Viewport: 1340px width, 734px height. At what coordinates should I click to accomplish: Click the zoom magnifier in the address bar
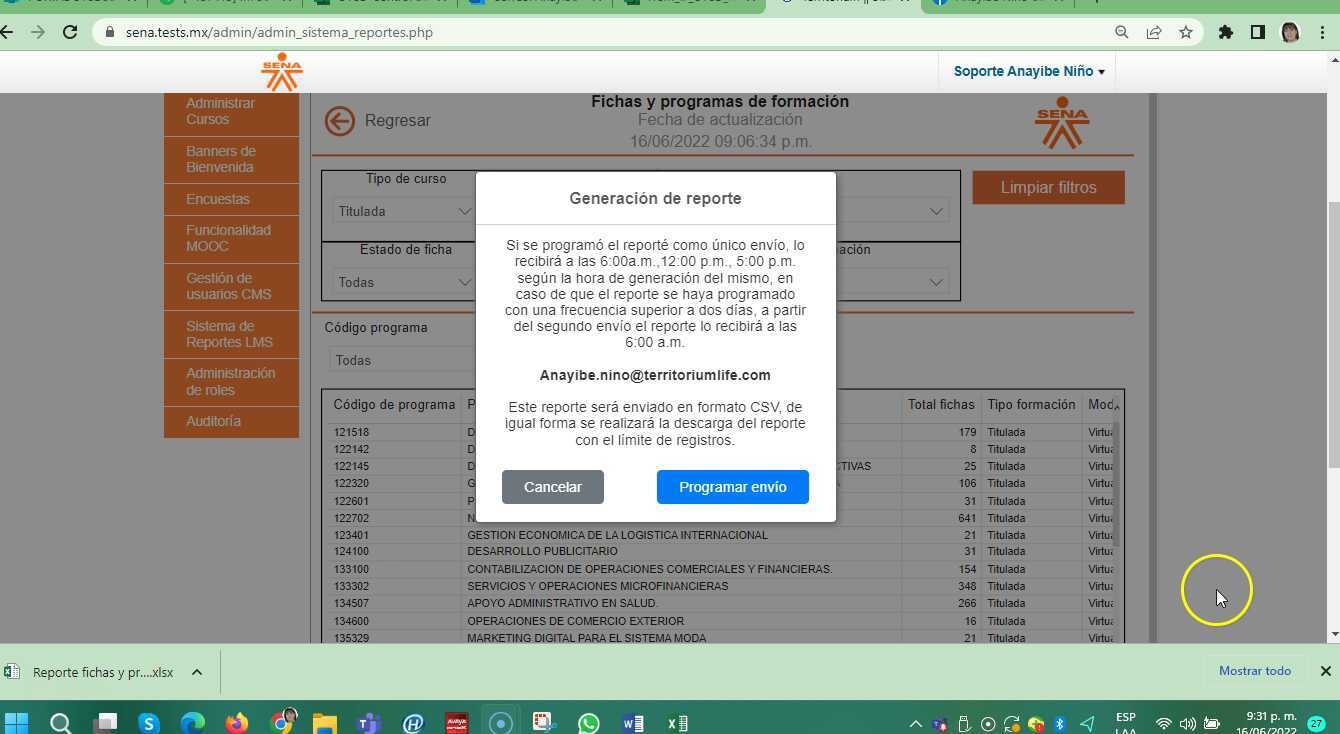[x=1121, y=32]
